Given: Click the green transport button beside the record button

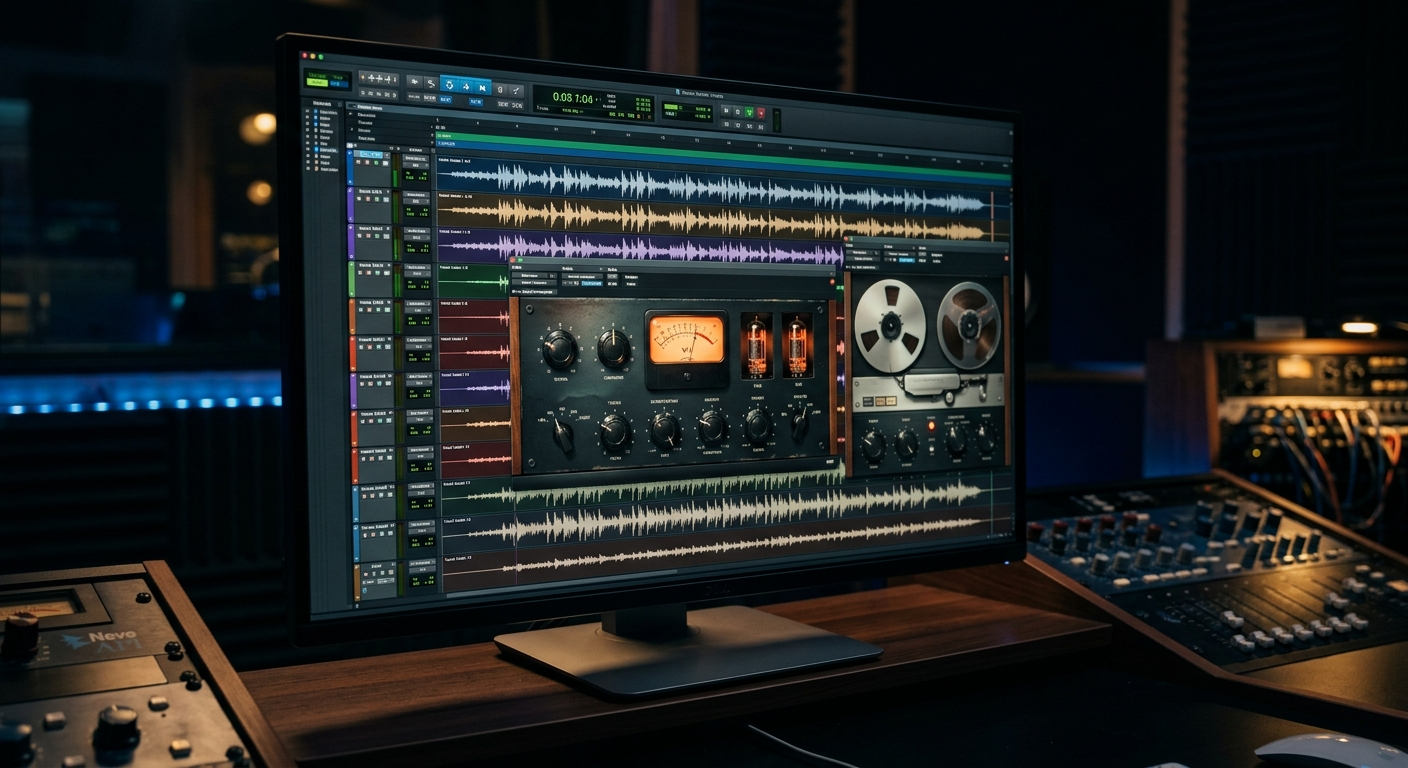Looking at the screenshot, I should pos(749,112).
